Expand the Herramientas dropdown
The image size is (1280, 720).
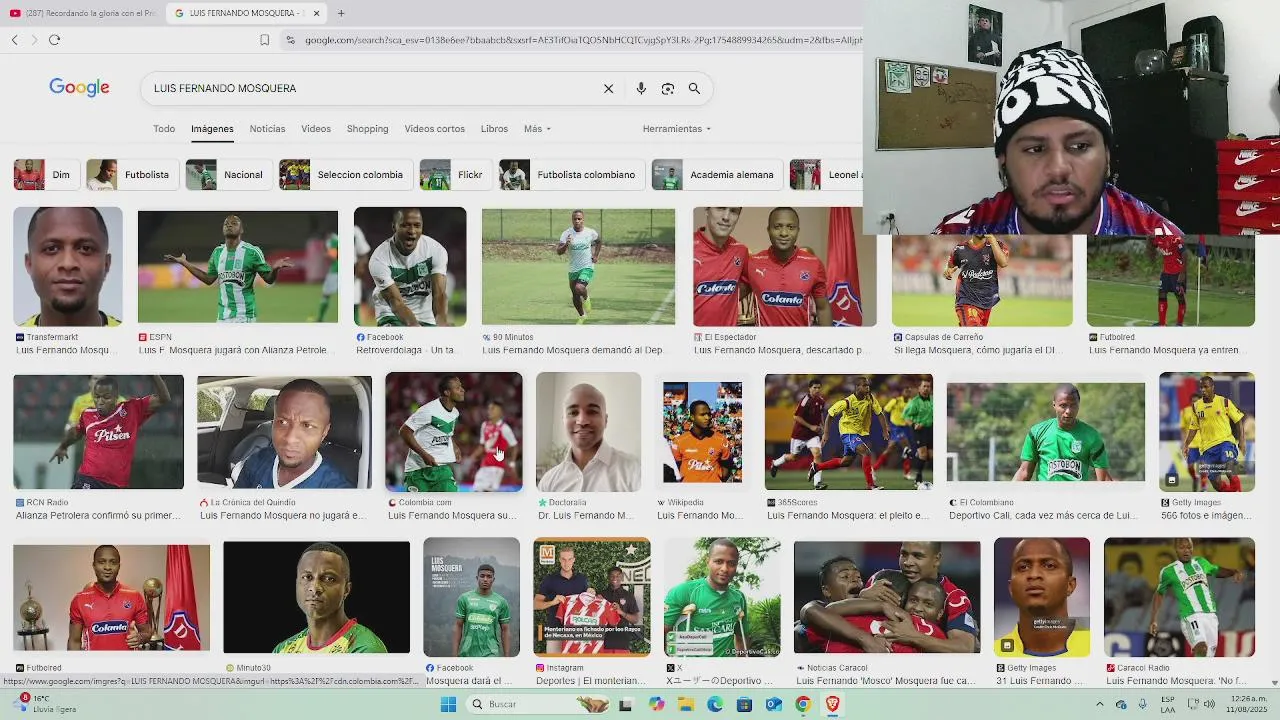[x=677, y=129]
